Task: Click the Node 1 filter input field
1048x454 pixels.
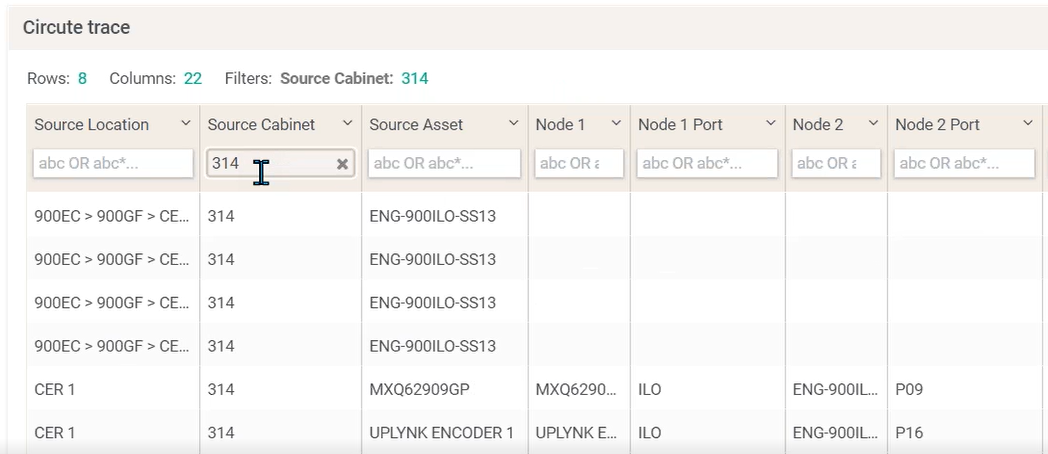Action: point(579,163)
